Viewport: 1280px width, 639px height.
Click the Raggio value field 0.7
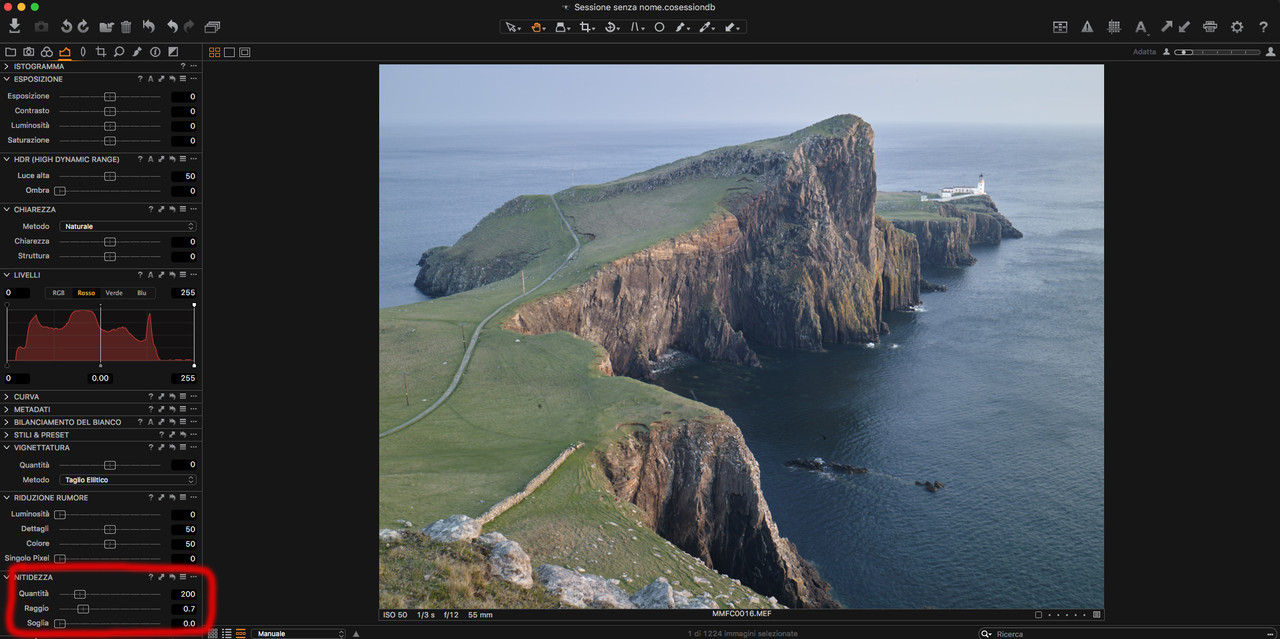click(184, 609)
